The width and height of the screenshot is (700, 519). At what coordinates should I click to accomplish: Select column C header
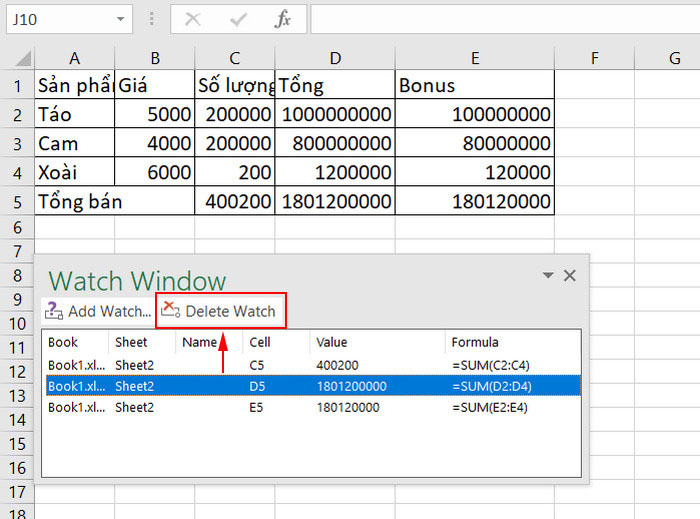[235, 58]
